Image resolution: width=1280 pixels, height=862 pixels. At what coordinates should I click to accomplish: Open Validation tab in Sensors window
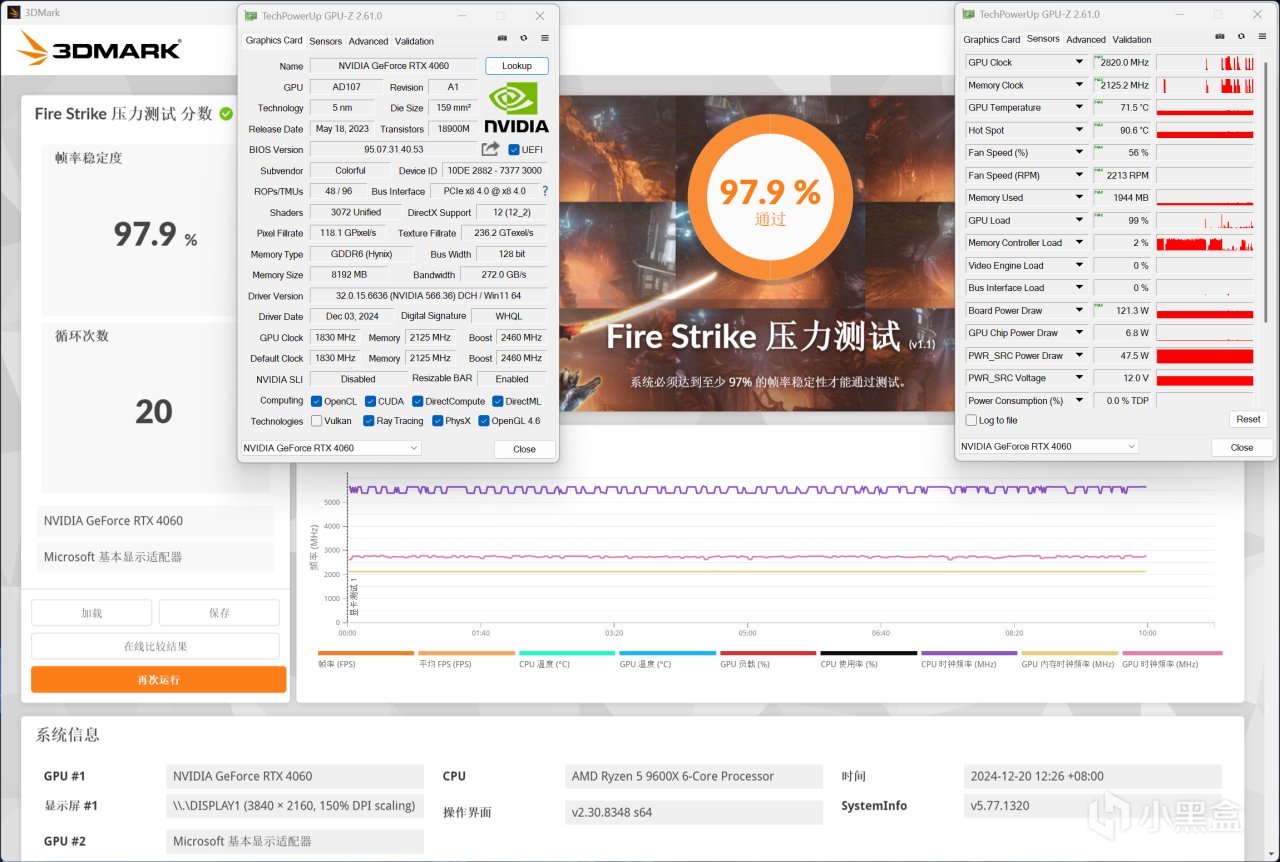click(1132, 40)
